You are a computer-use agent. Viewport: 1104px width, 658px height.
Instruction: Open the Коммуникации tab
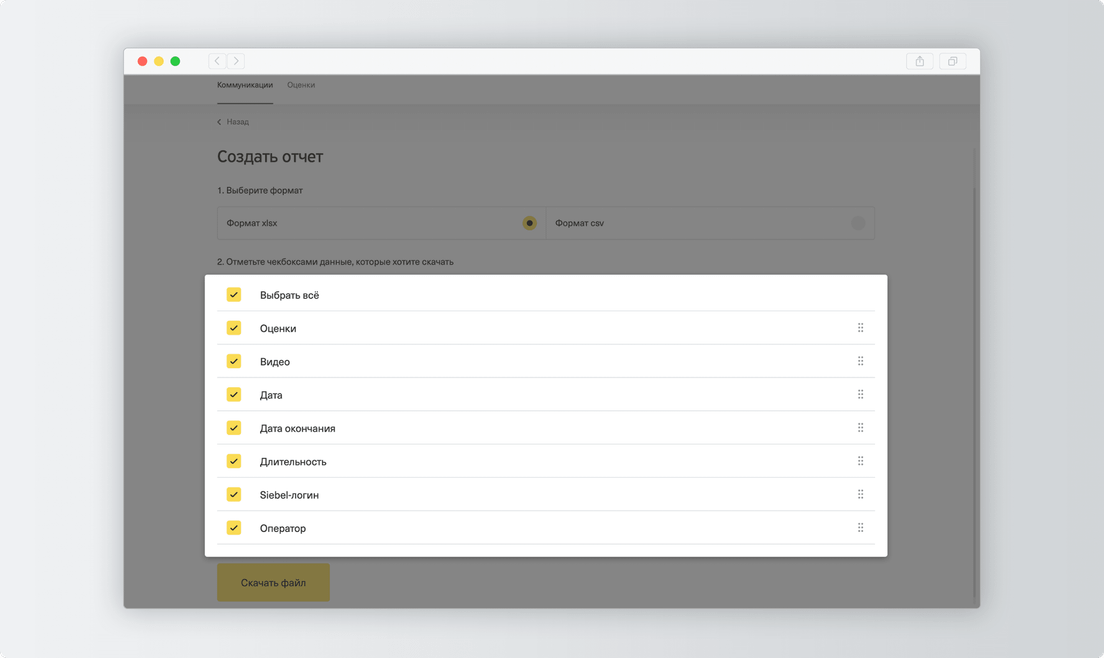[245, 85]
